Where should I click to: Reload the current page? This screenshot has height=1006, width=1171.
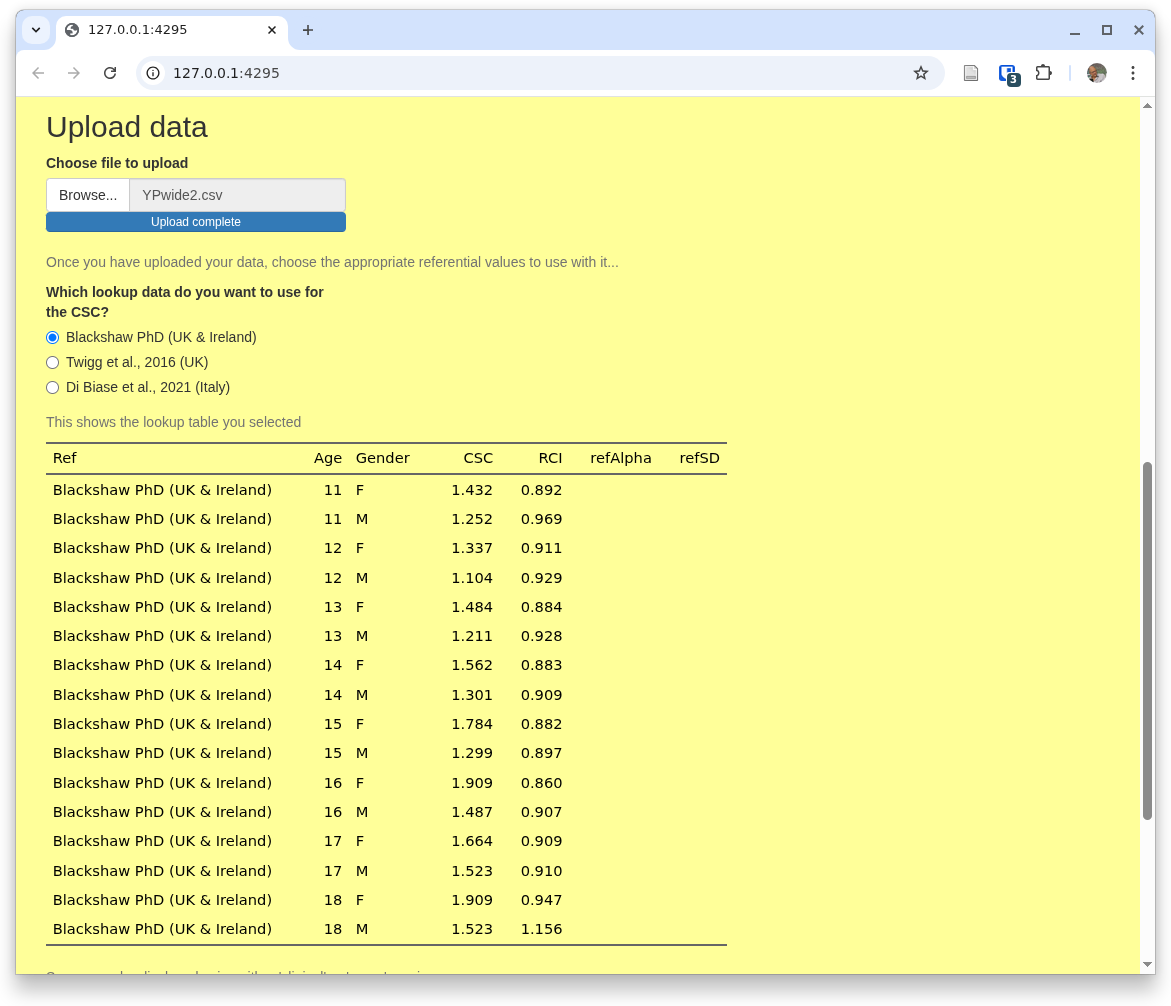click(110, 73)
